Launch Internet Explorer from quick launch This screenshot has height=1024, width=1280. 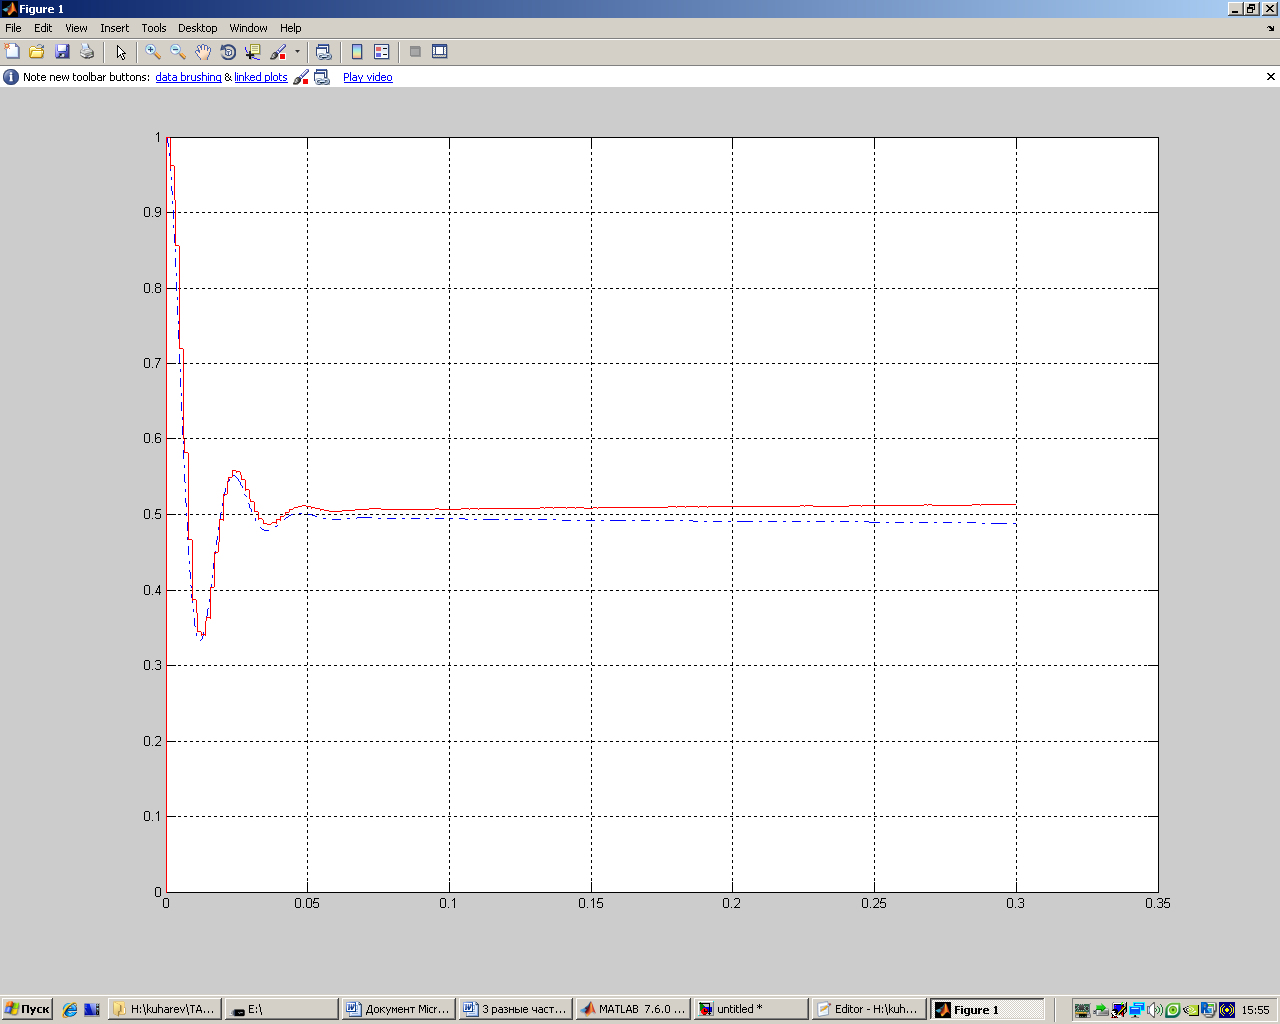[70, 1010]
